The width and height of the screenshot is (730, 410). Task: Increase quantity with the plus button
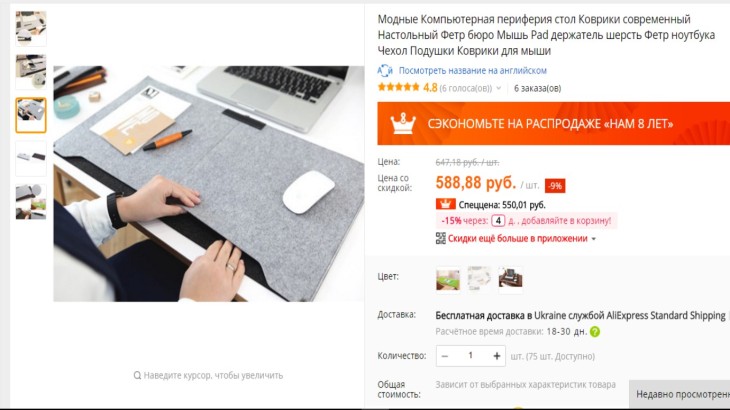tap(497, 356)
